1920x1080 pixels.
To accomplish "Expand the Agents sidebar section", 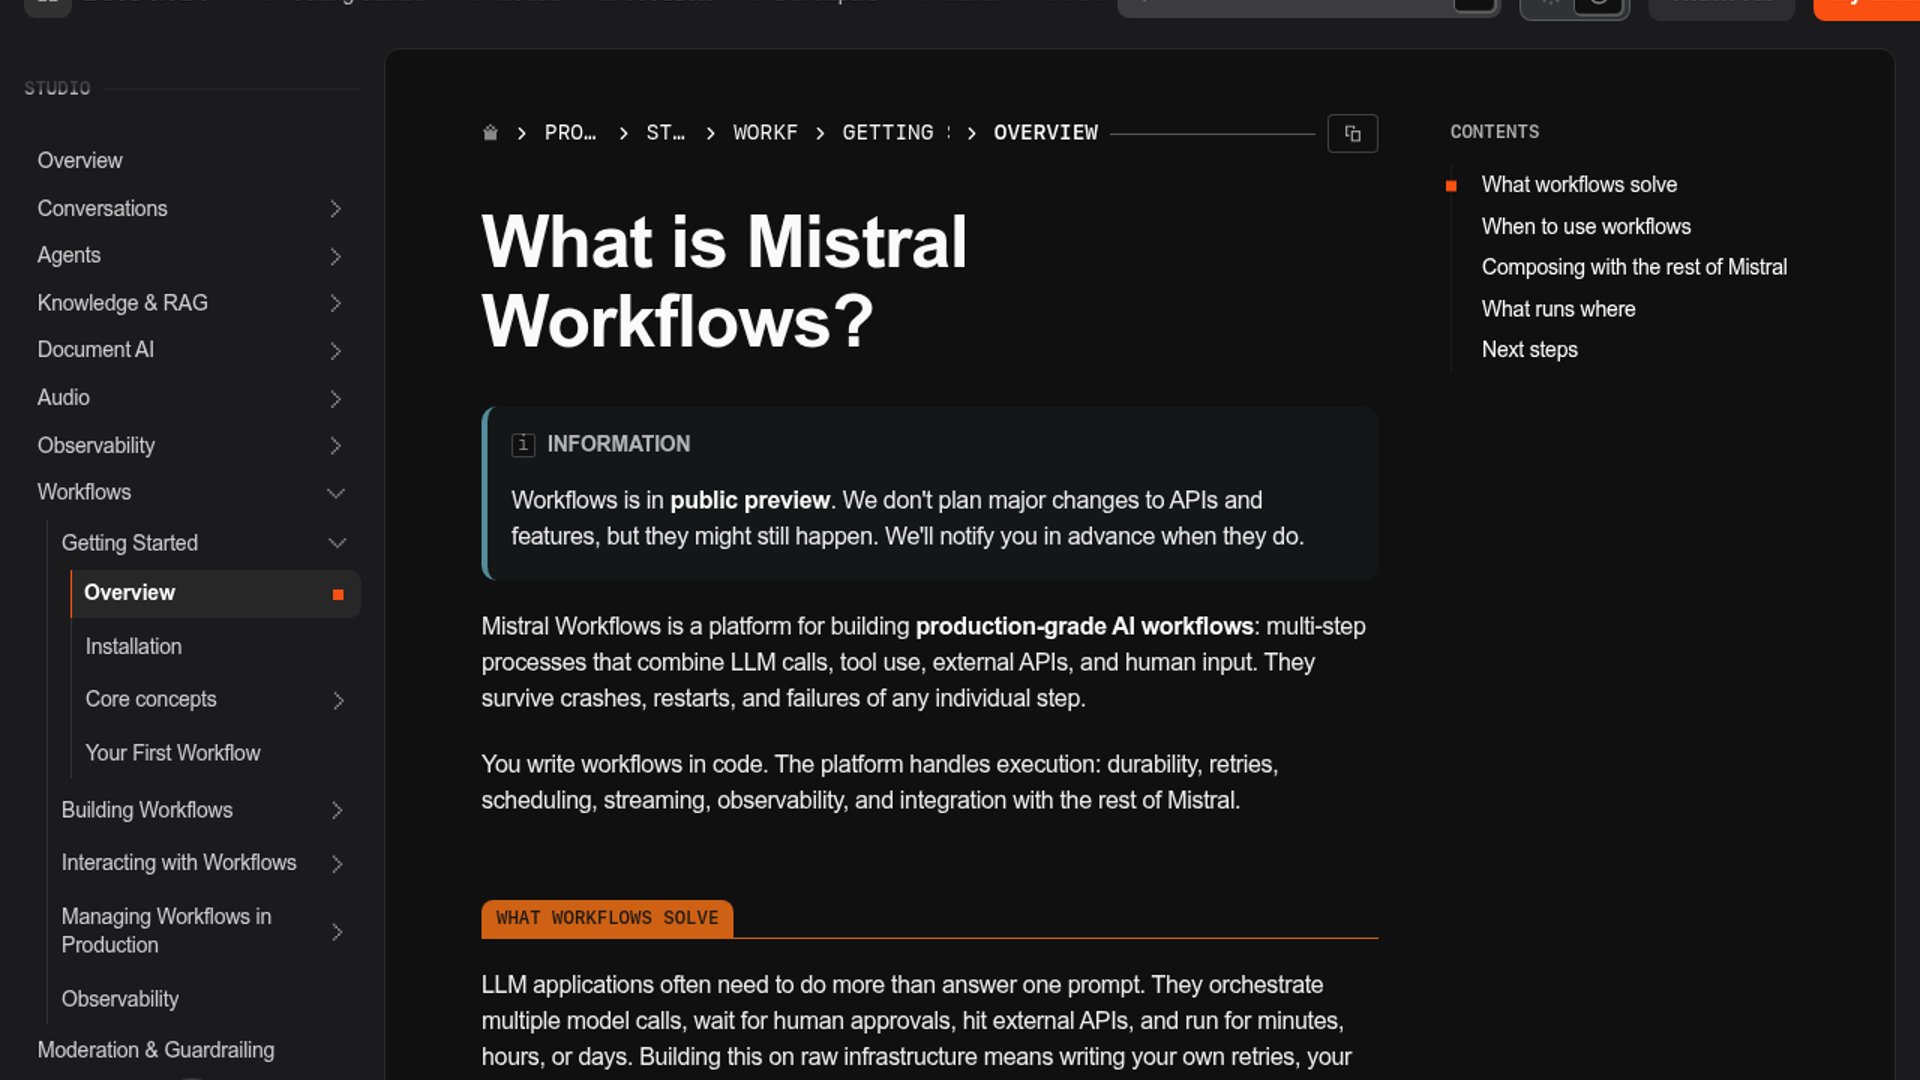I will coord(336,257).
